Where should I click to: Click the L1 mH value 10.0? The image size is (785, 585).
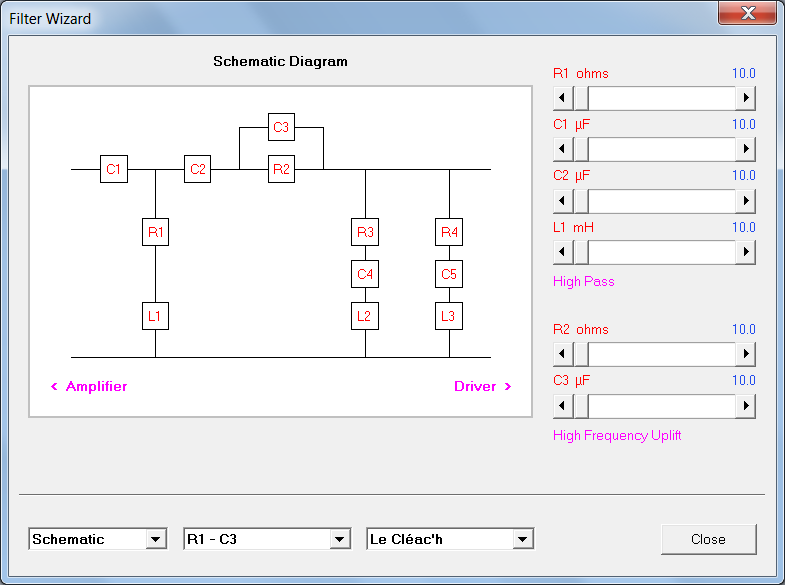(x=743, y=228)
